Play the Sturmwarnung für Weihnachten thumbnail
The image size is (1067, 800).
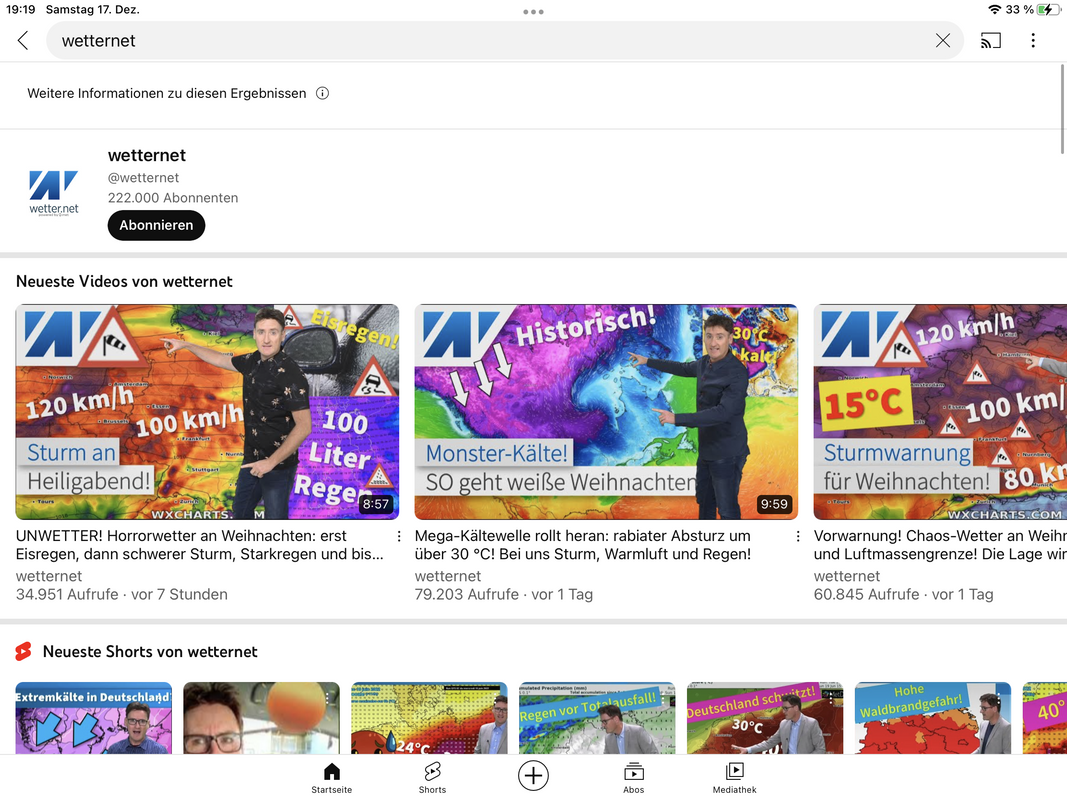tap(940, 412)
